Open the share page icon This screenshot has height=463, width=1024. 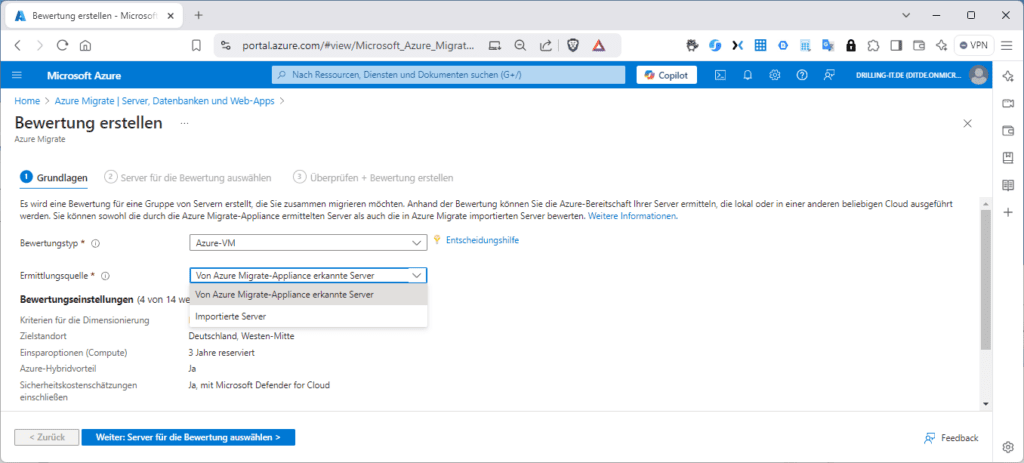click(x=546, y=46)
